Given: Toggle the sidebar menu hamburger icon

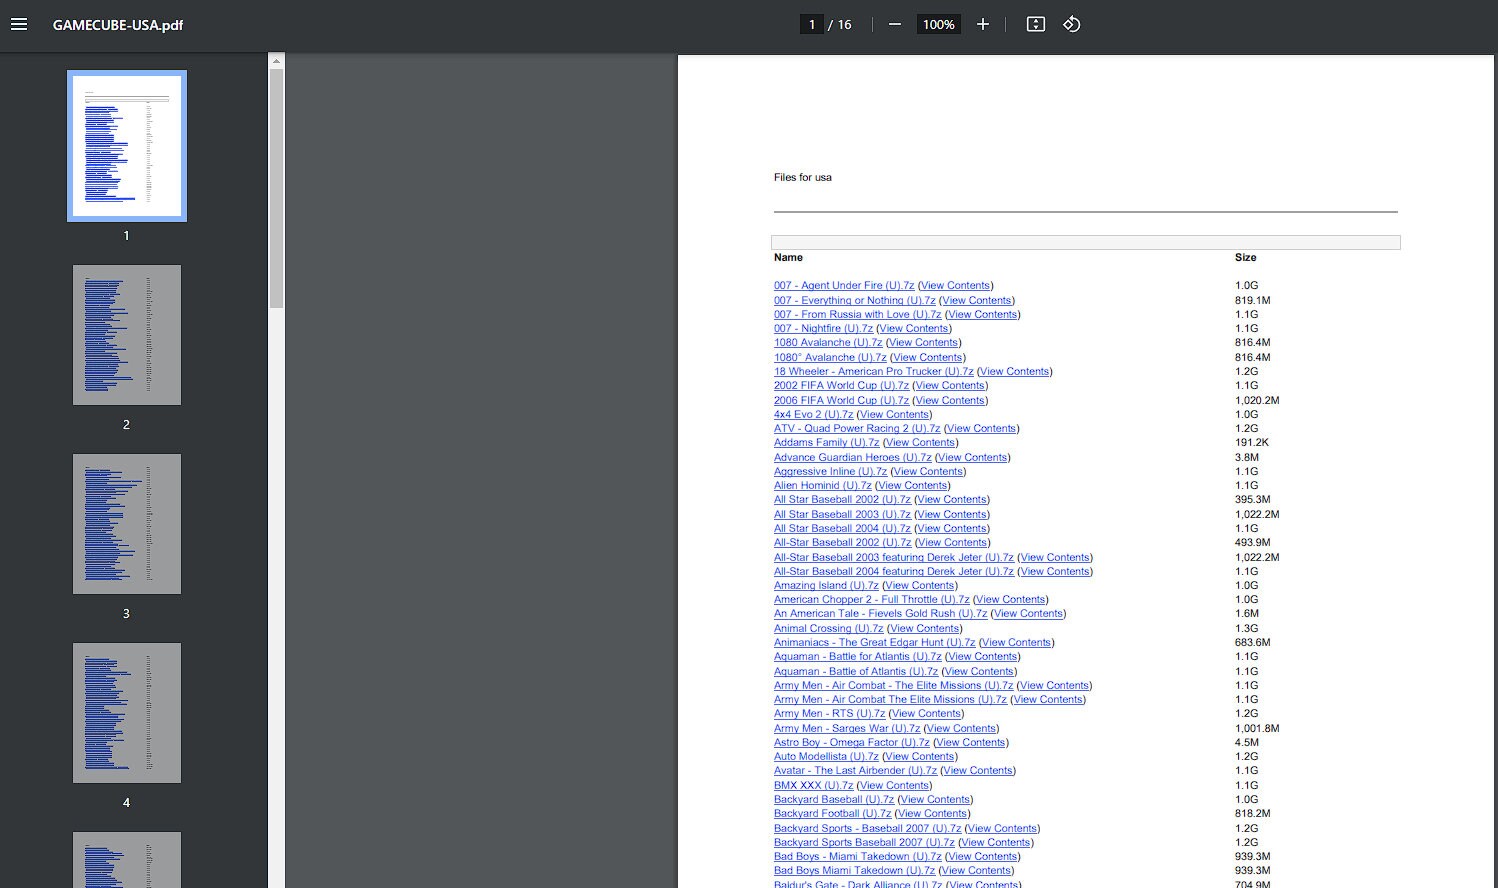Looking at the screenshot, I should (x=19, y=24).
